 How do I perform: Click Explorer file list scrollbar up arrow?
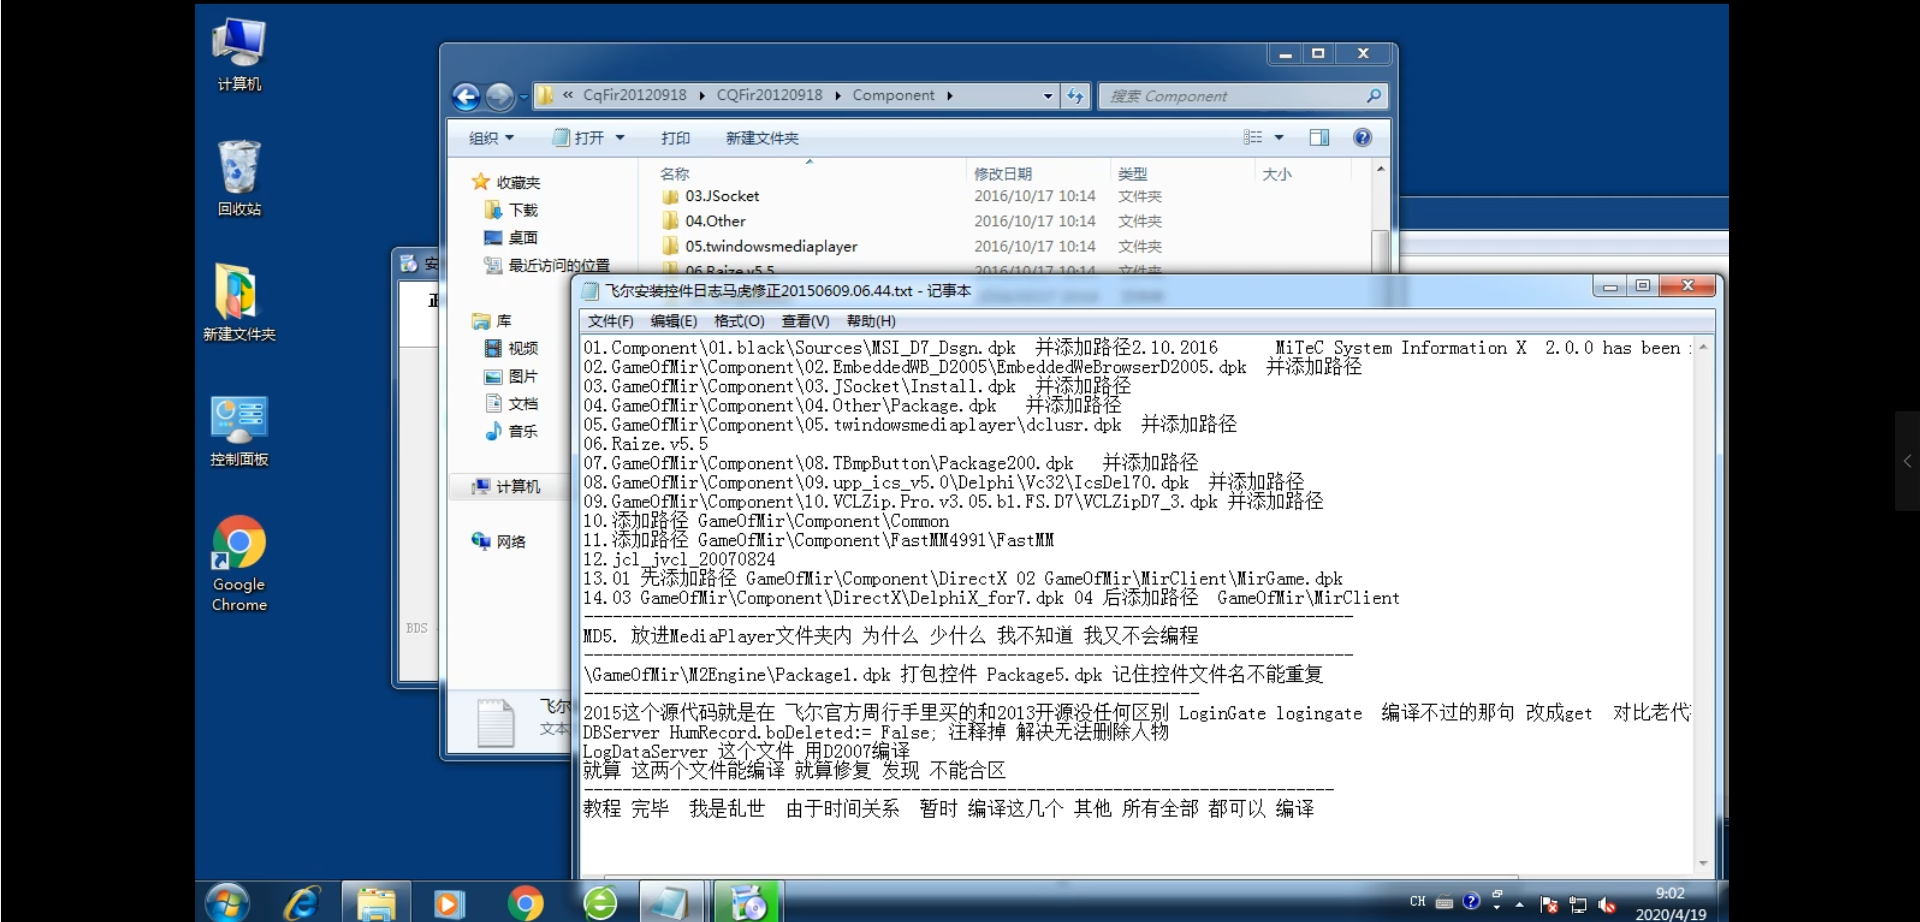pyautogui.click(x=1380, y=169)
